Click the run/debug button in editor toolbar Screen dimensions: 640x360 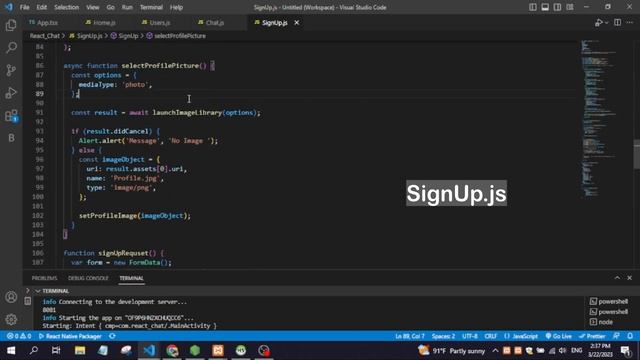tap(598, 23)
